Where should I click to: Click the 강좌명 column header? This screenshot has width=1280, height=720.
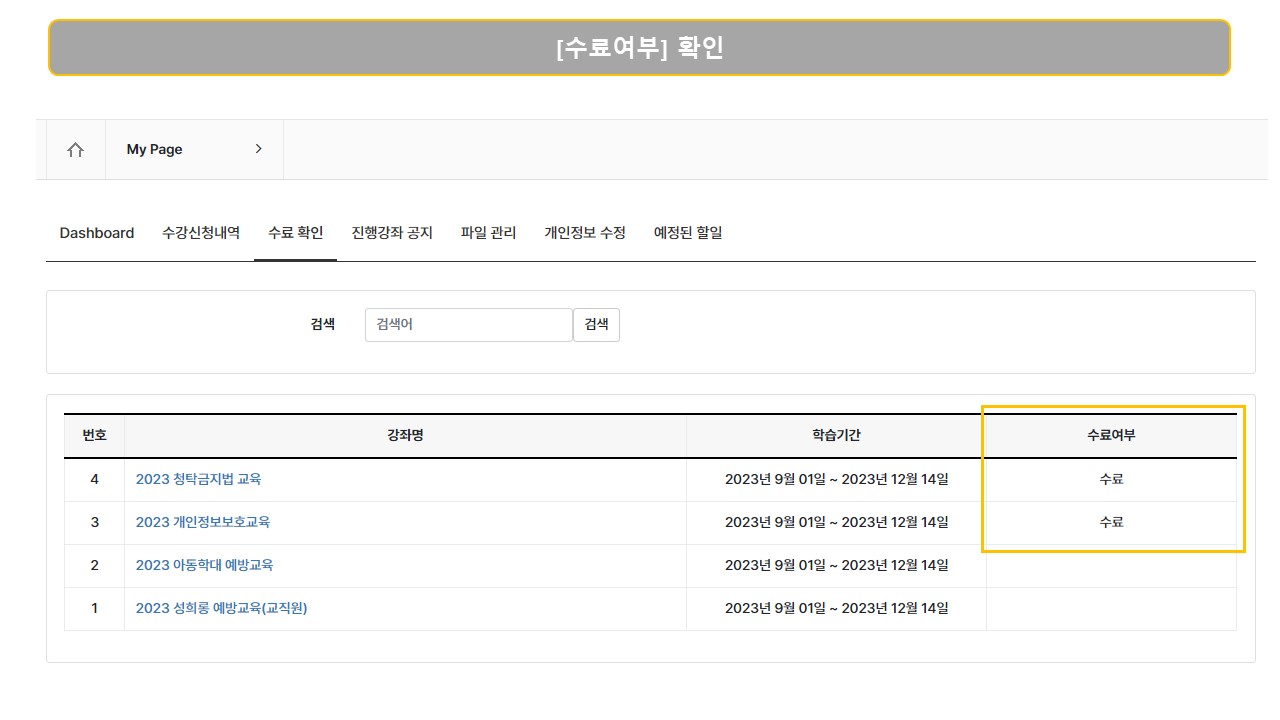pos(405,436)
